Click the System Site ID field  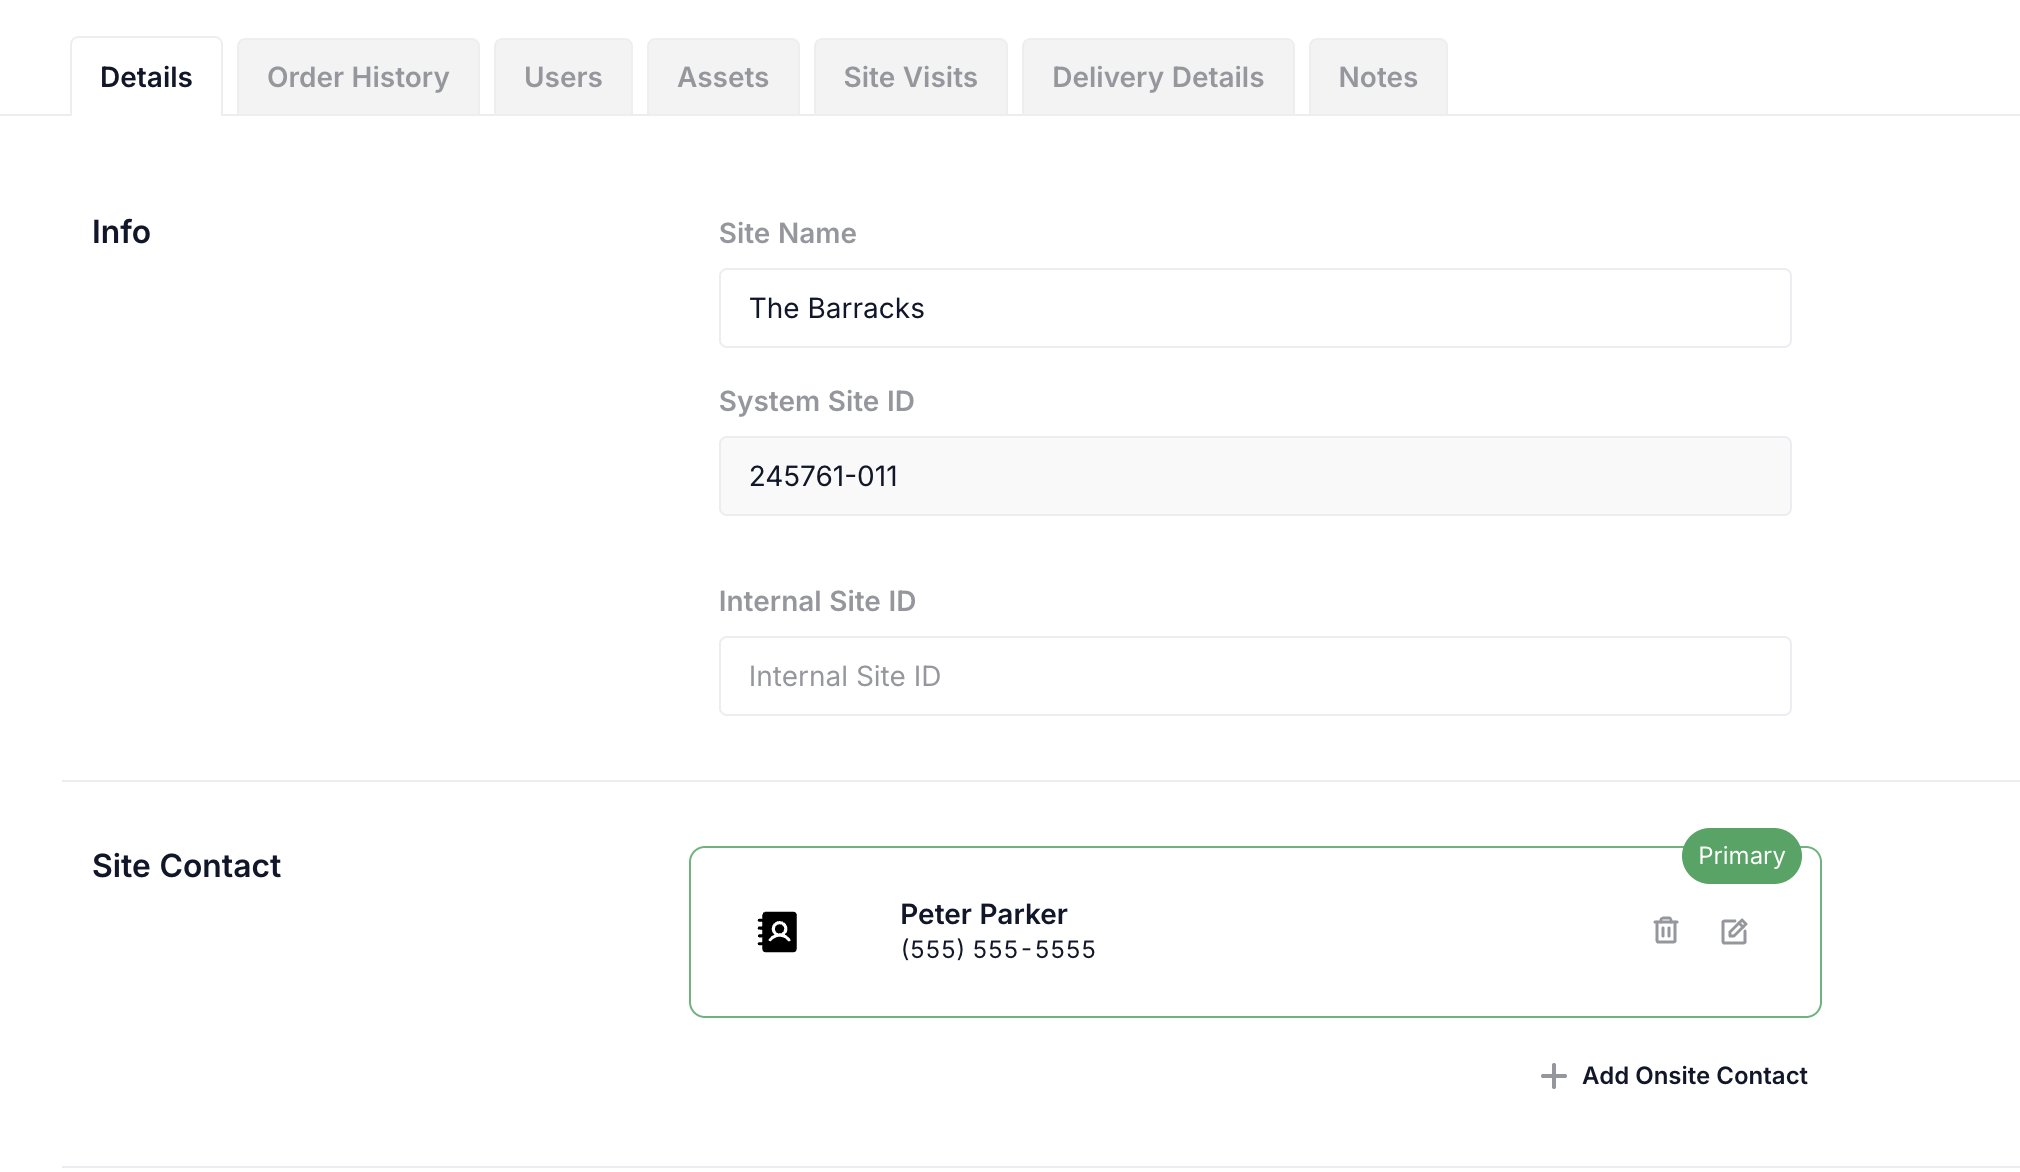tap(1255, 476)
